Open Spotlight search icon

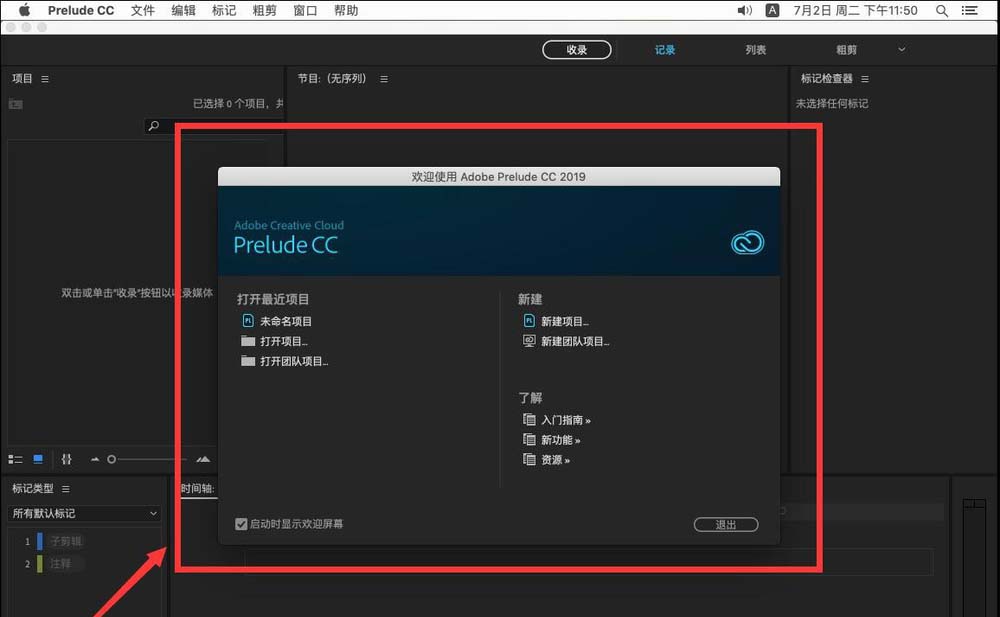[x=941, y=10]
